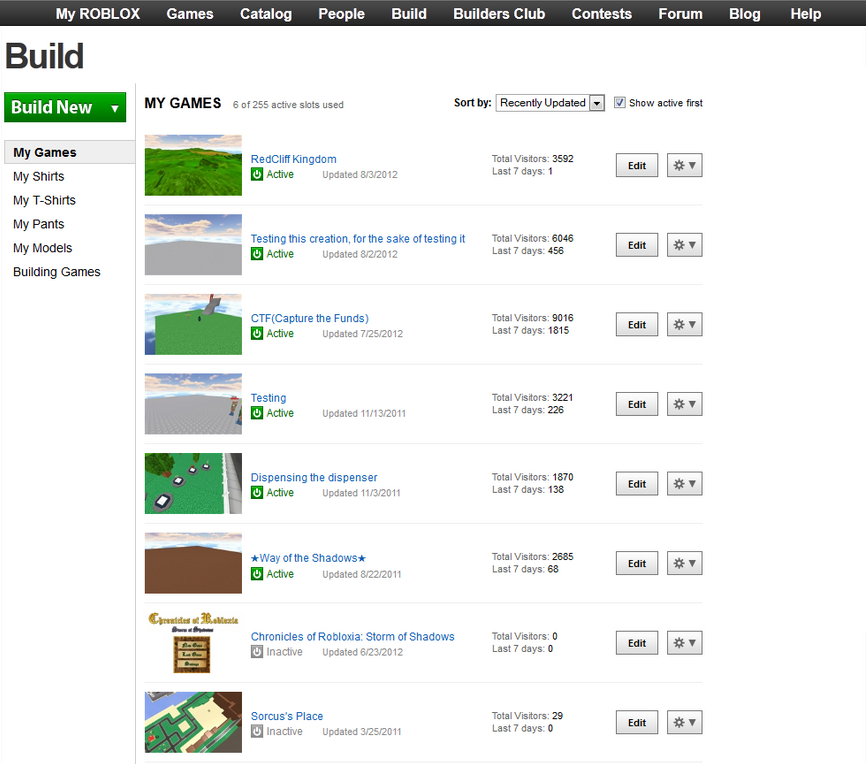Open gear settings menu for RedCliff Kingdom

[x=684, y=165]
